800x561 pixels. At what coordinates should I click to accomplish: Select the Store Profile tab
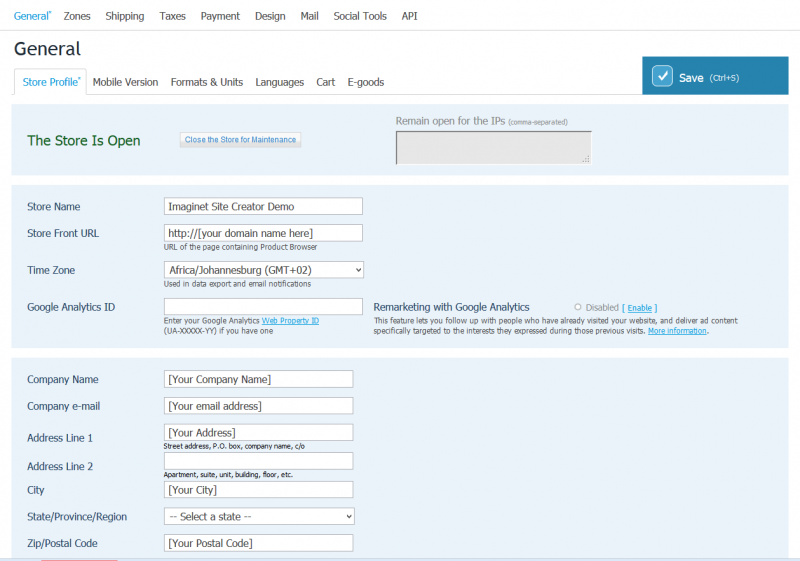click(51, 82)
